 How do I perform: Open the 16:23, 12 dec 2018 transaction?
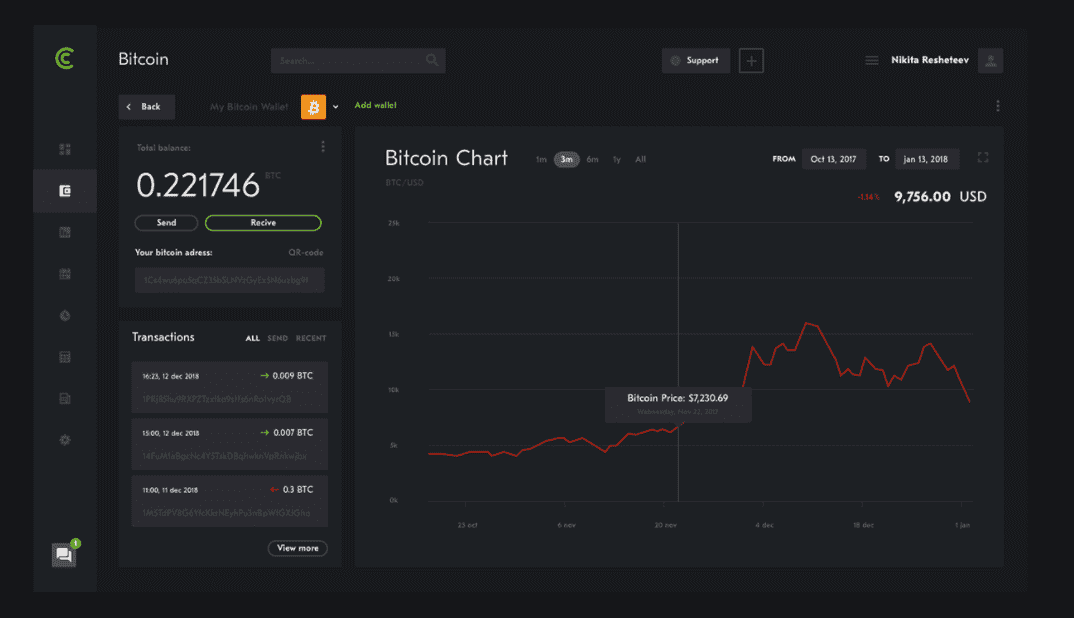click(229, 387)
